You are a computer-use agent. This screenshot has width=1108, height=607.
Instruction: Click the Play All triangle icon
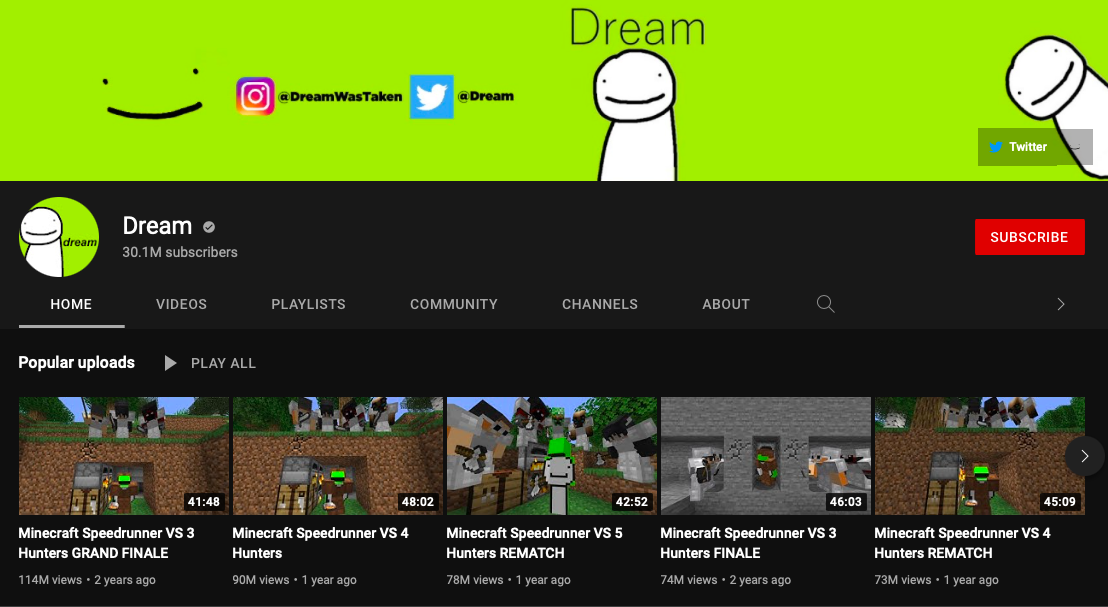(170, 363)
